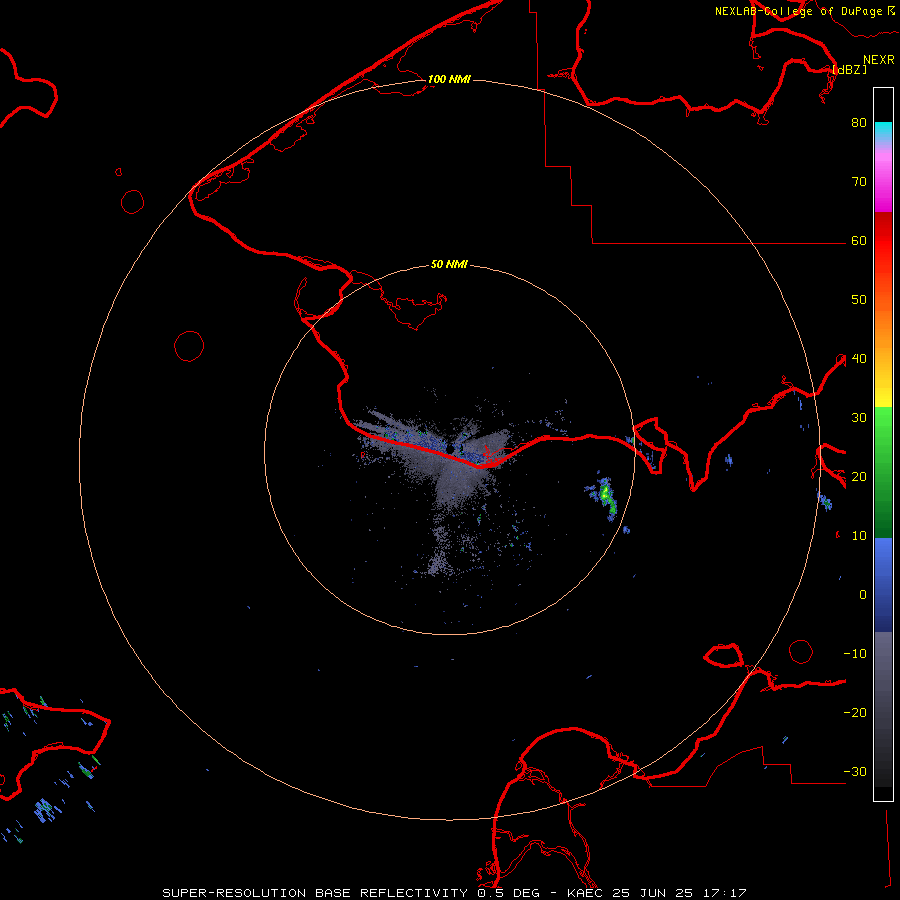
Task: Click the red circle in the lower-right map area
Action: pos(801,651)
